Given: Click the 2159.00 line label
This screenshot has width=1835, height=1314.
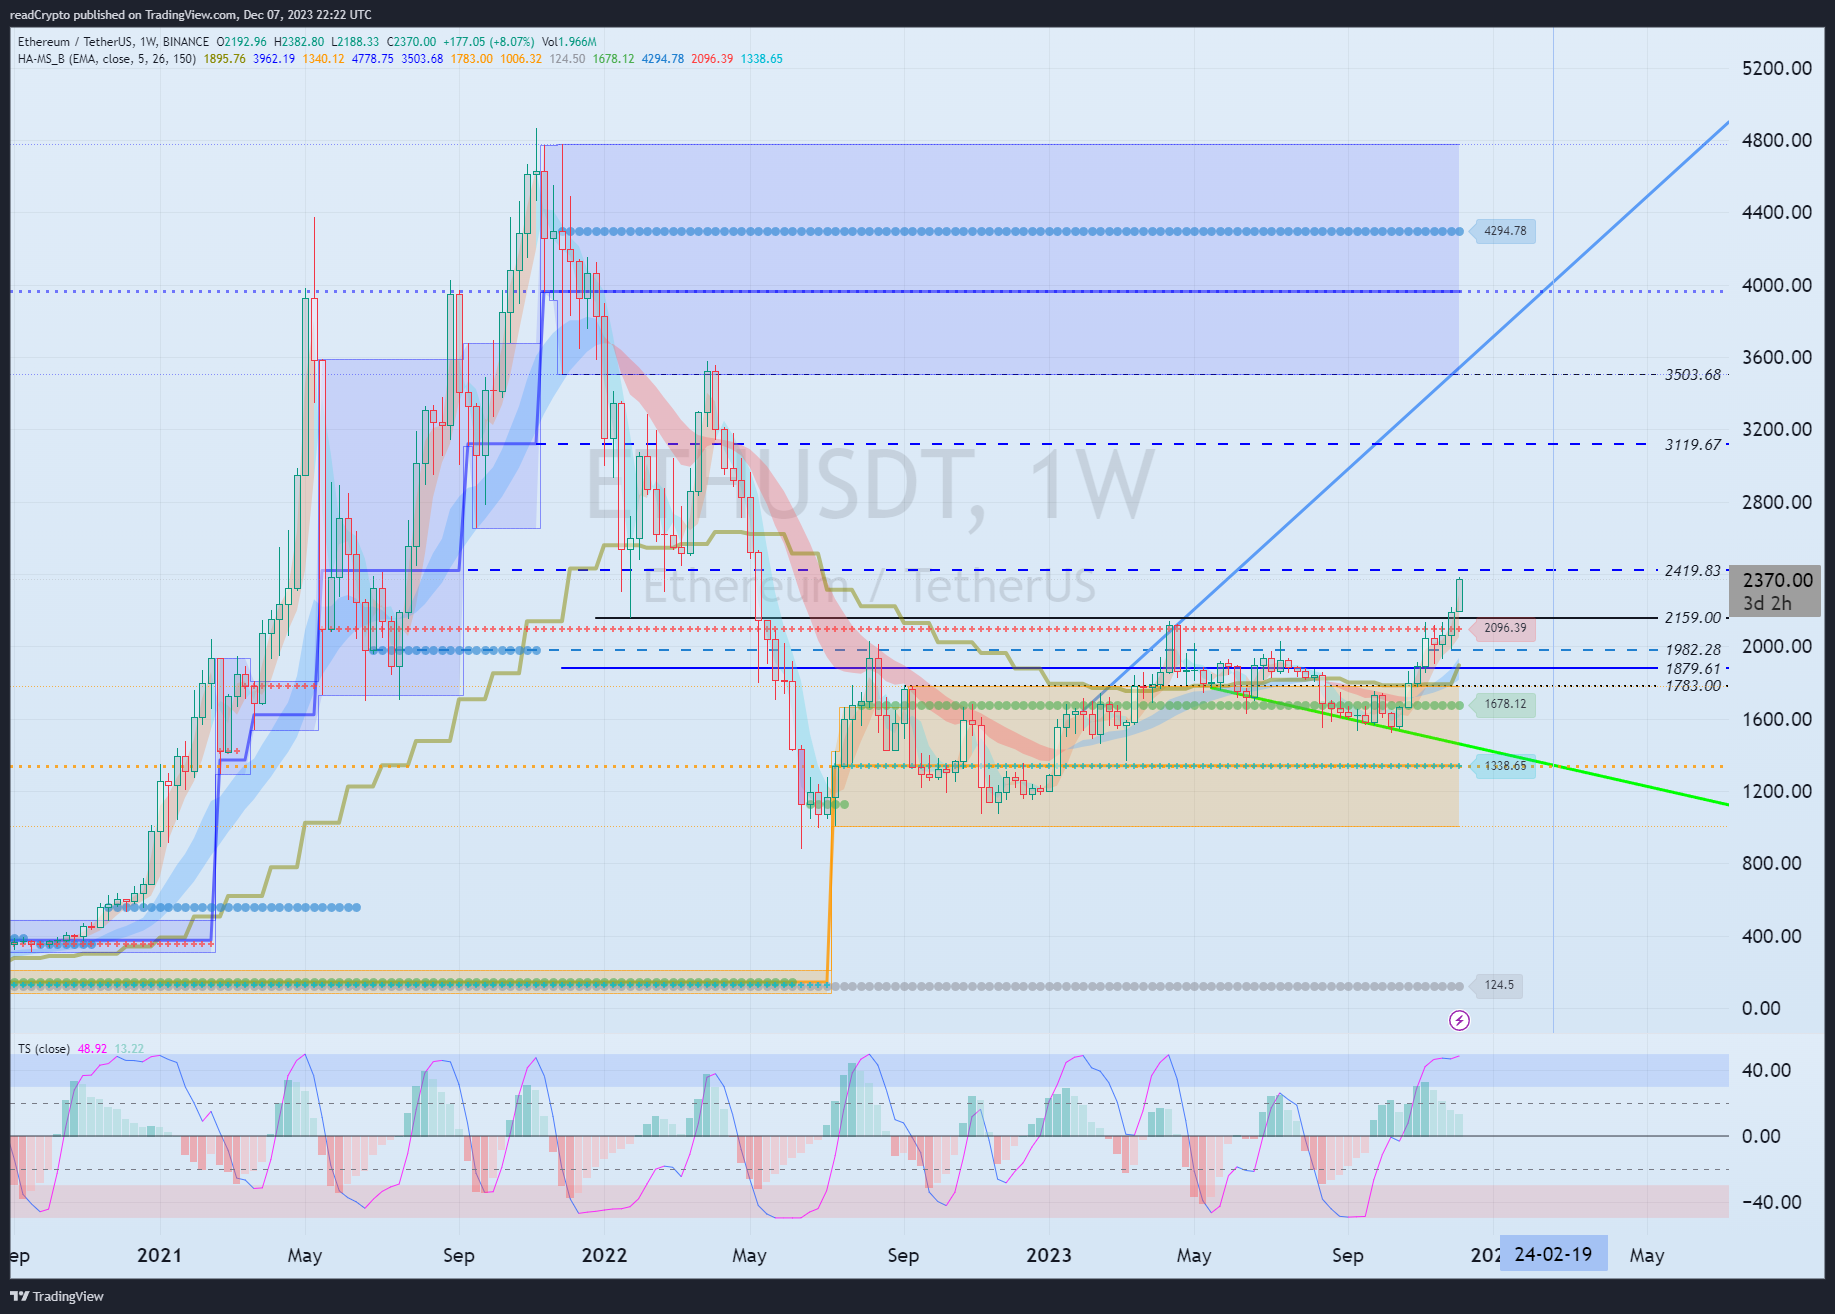Looking at the screenshot, I should pos(1693,618).
